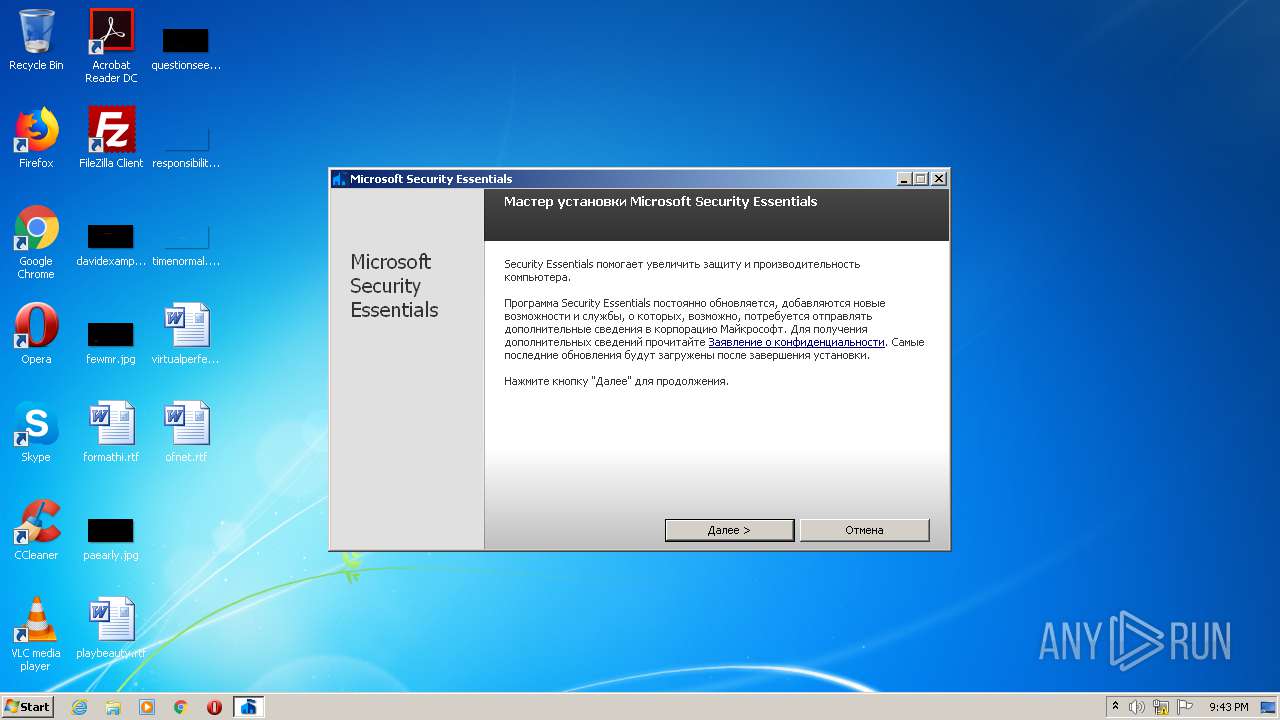Viewport: 1280px width, 720px height.
Task: Open Opera from the taskbar
Action: pyautogui.click(x=214, y=707)
